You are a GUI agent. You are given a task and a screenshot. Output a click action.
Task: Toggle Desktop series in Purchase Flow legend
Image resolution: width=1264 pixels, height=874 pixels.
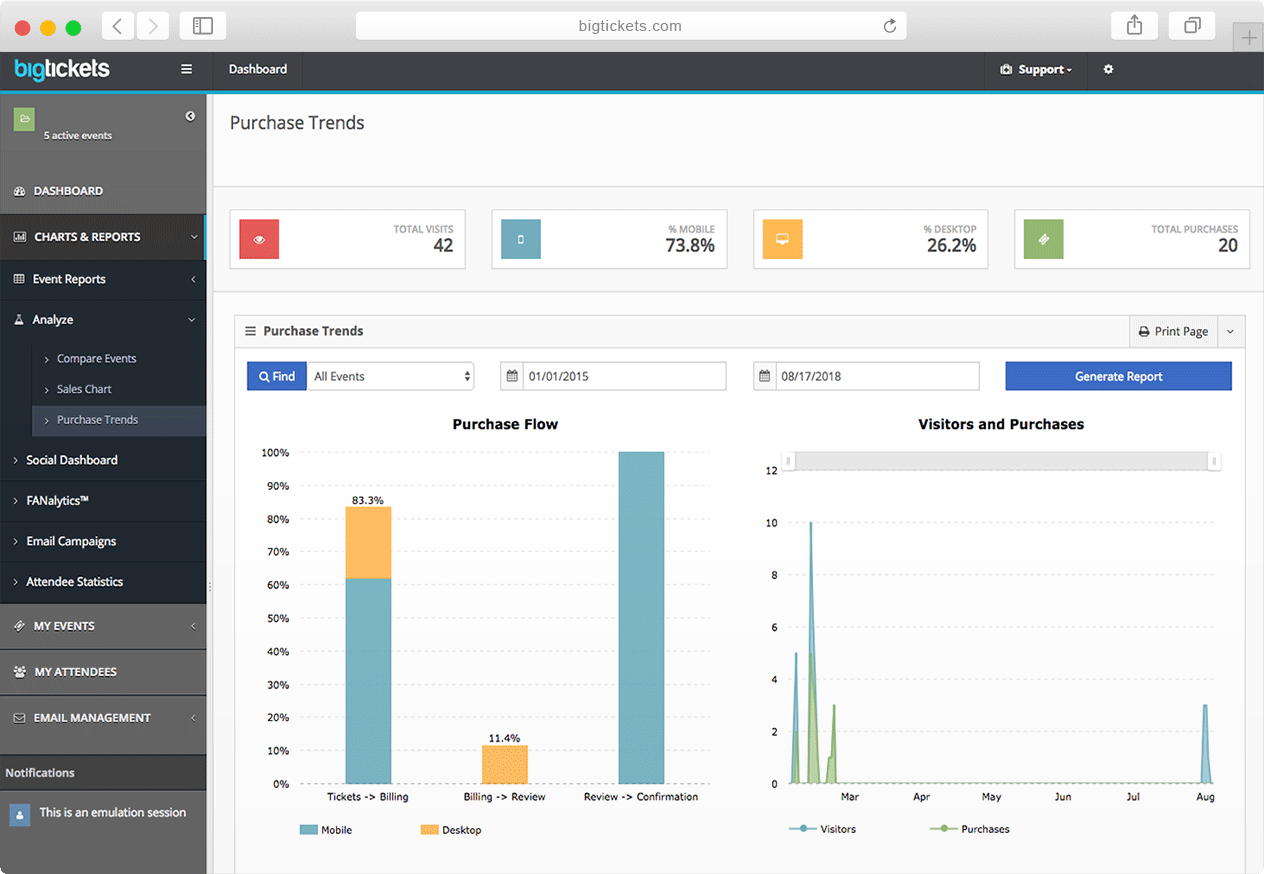tap(450, 830)
